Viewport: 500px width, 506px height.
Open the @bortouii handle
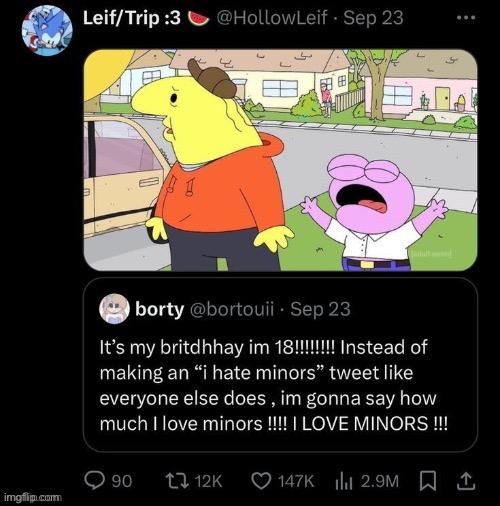click(x=232, y=309)
